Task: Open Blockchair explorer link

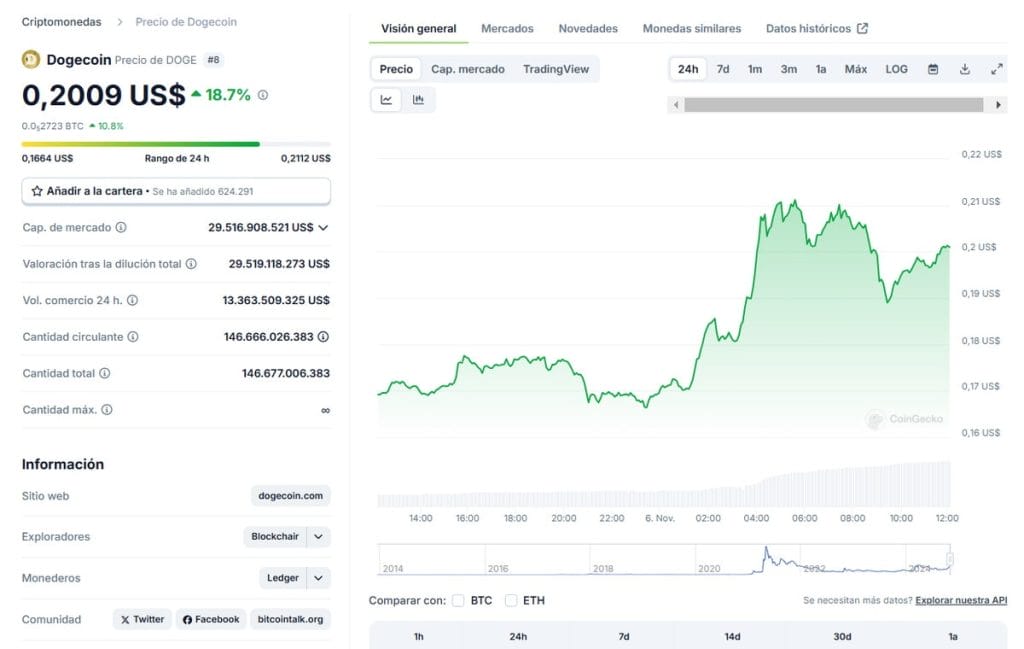Action: coord(275,537)
